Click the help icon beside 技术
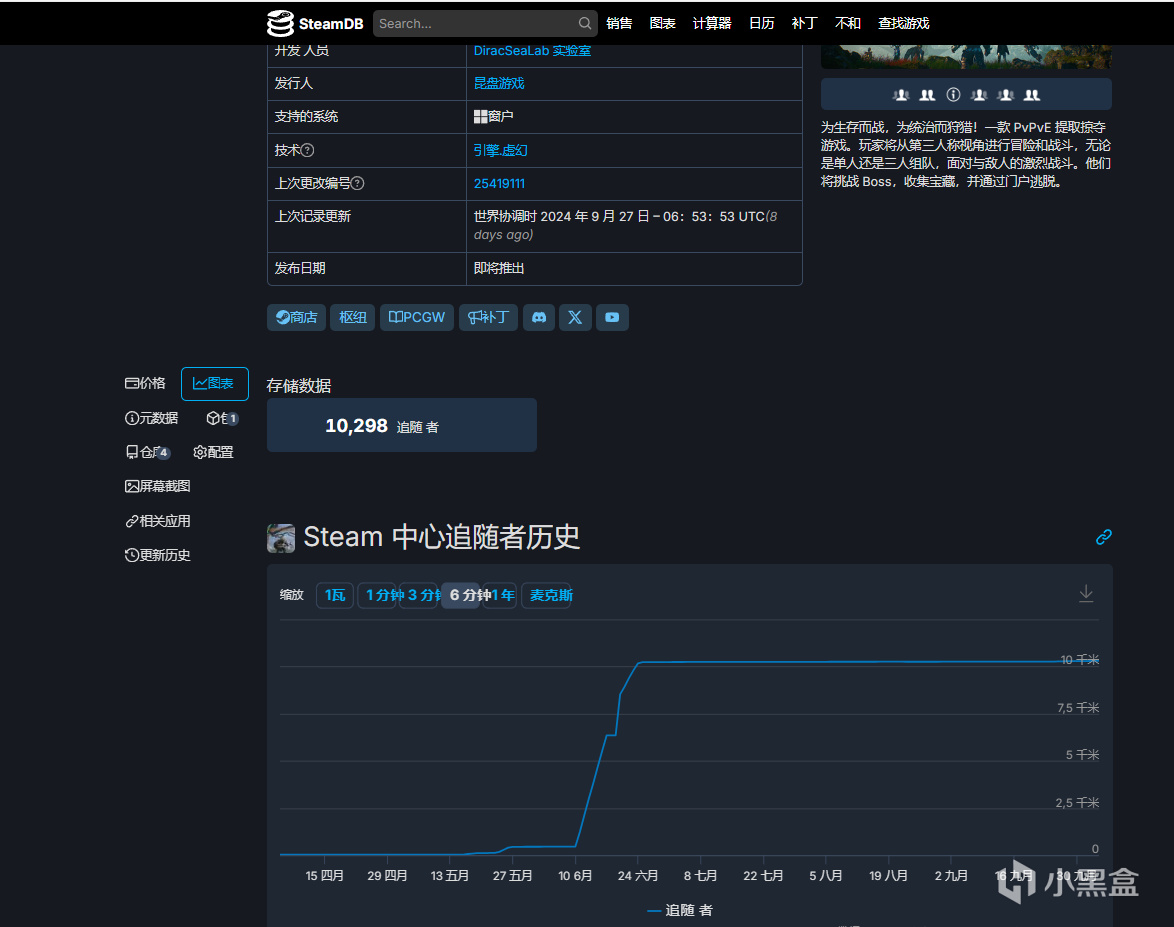The image size is (1174, 927). point(308,151)
